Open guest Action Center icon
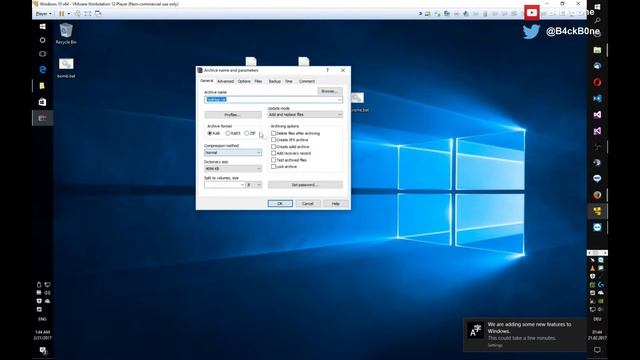The image size is (640, 360). [x=43, y=350]
